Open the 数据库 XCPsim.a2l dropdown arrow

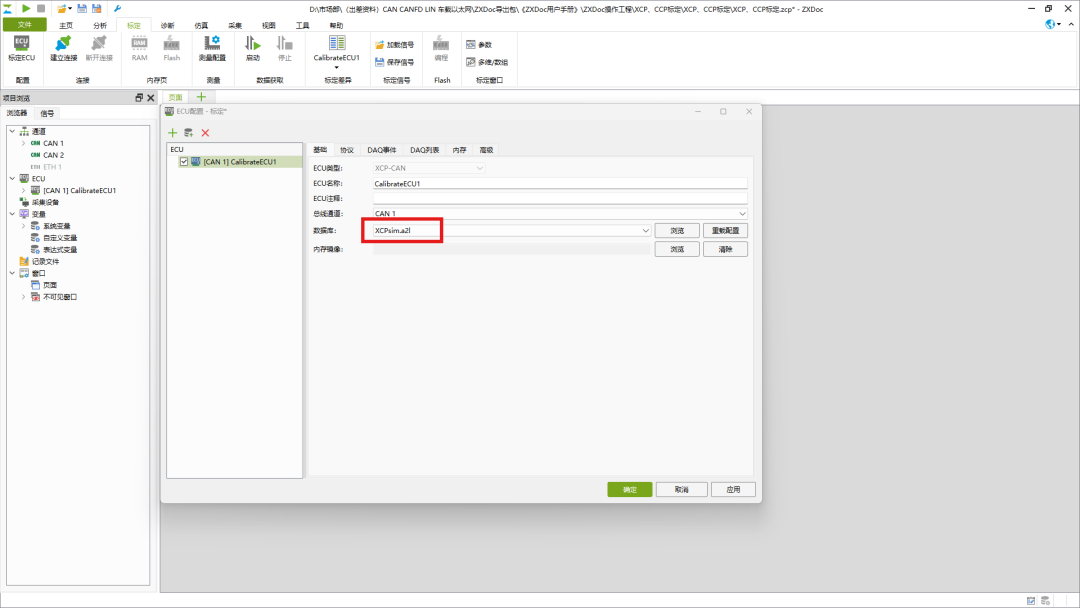645,231
